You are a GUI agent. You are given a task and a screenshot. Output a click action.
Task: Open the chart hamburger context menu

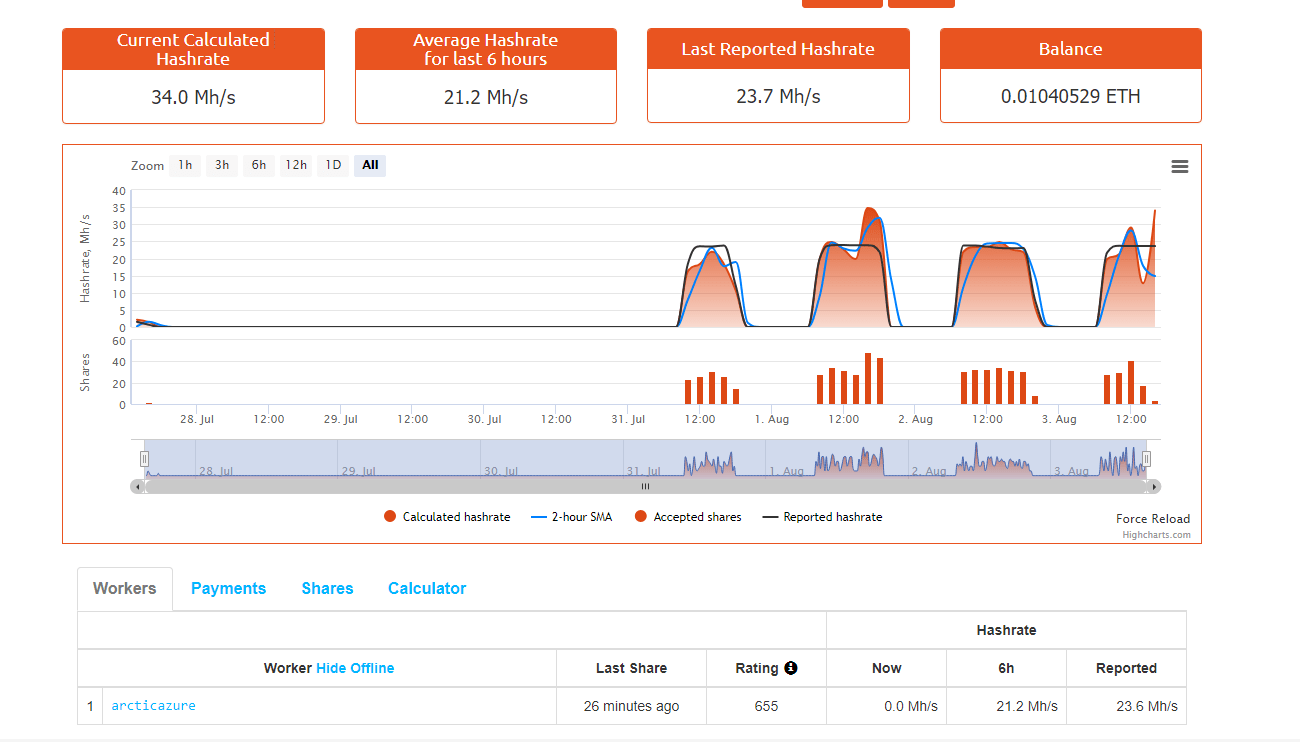click(x=1179, y=167)
